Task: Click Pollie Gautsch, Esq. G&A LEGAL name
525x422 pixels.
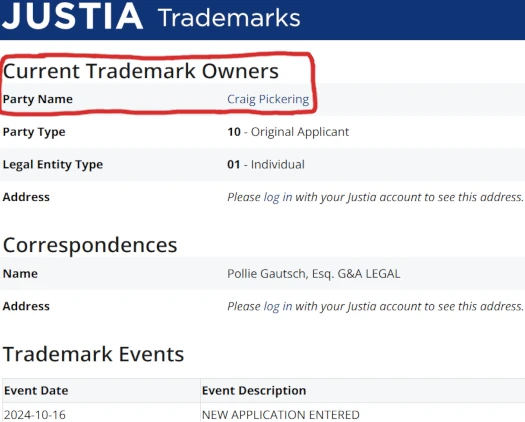Action: tap(313, 274)
